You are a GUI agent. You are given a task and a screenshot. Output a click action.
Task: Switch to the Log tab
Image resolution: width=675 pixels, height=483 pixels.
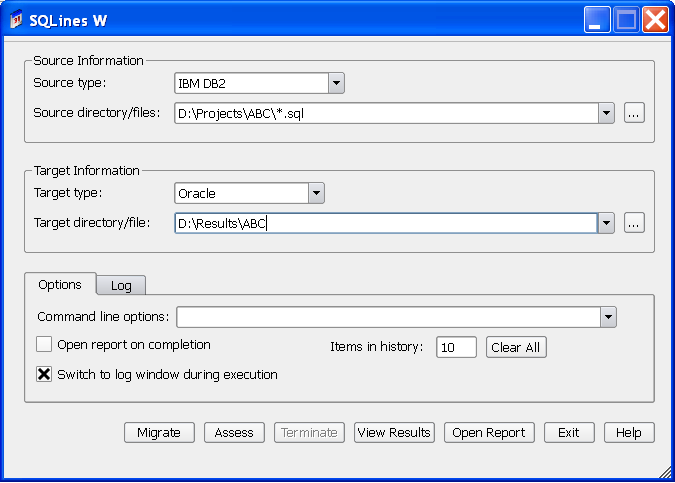tap(121, 286)
